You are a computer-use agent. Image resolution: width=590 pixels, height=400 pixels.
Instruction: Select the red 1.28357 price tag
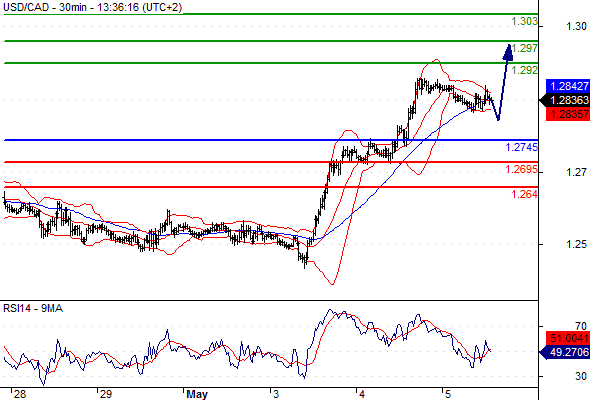coord(568,114)
